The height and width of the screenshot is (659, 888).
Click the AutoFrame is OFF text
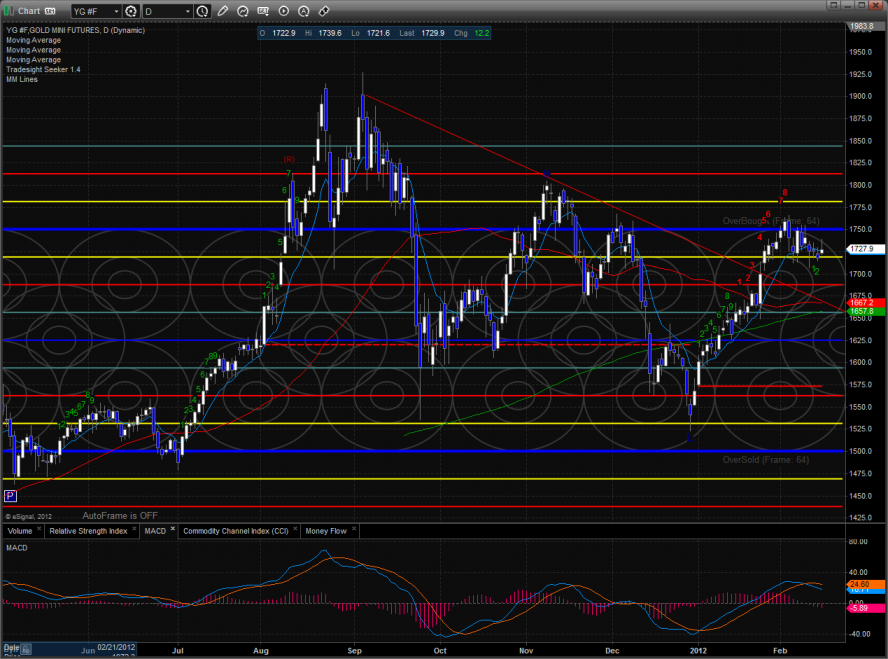[120, 516]
